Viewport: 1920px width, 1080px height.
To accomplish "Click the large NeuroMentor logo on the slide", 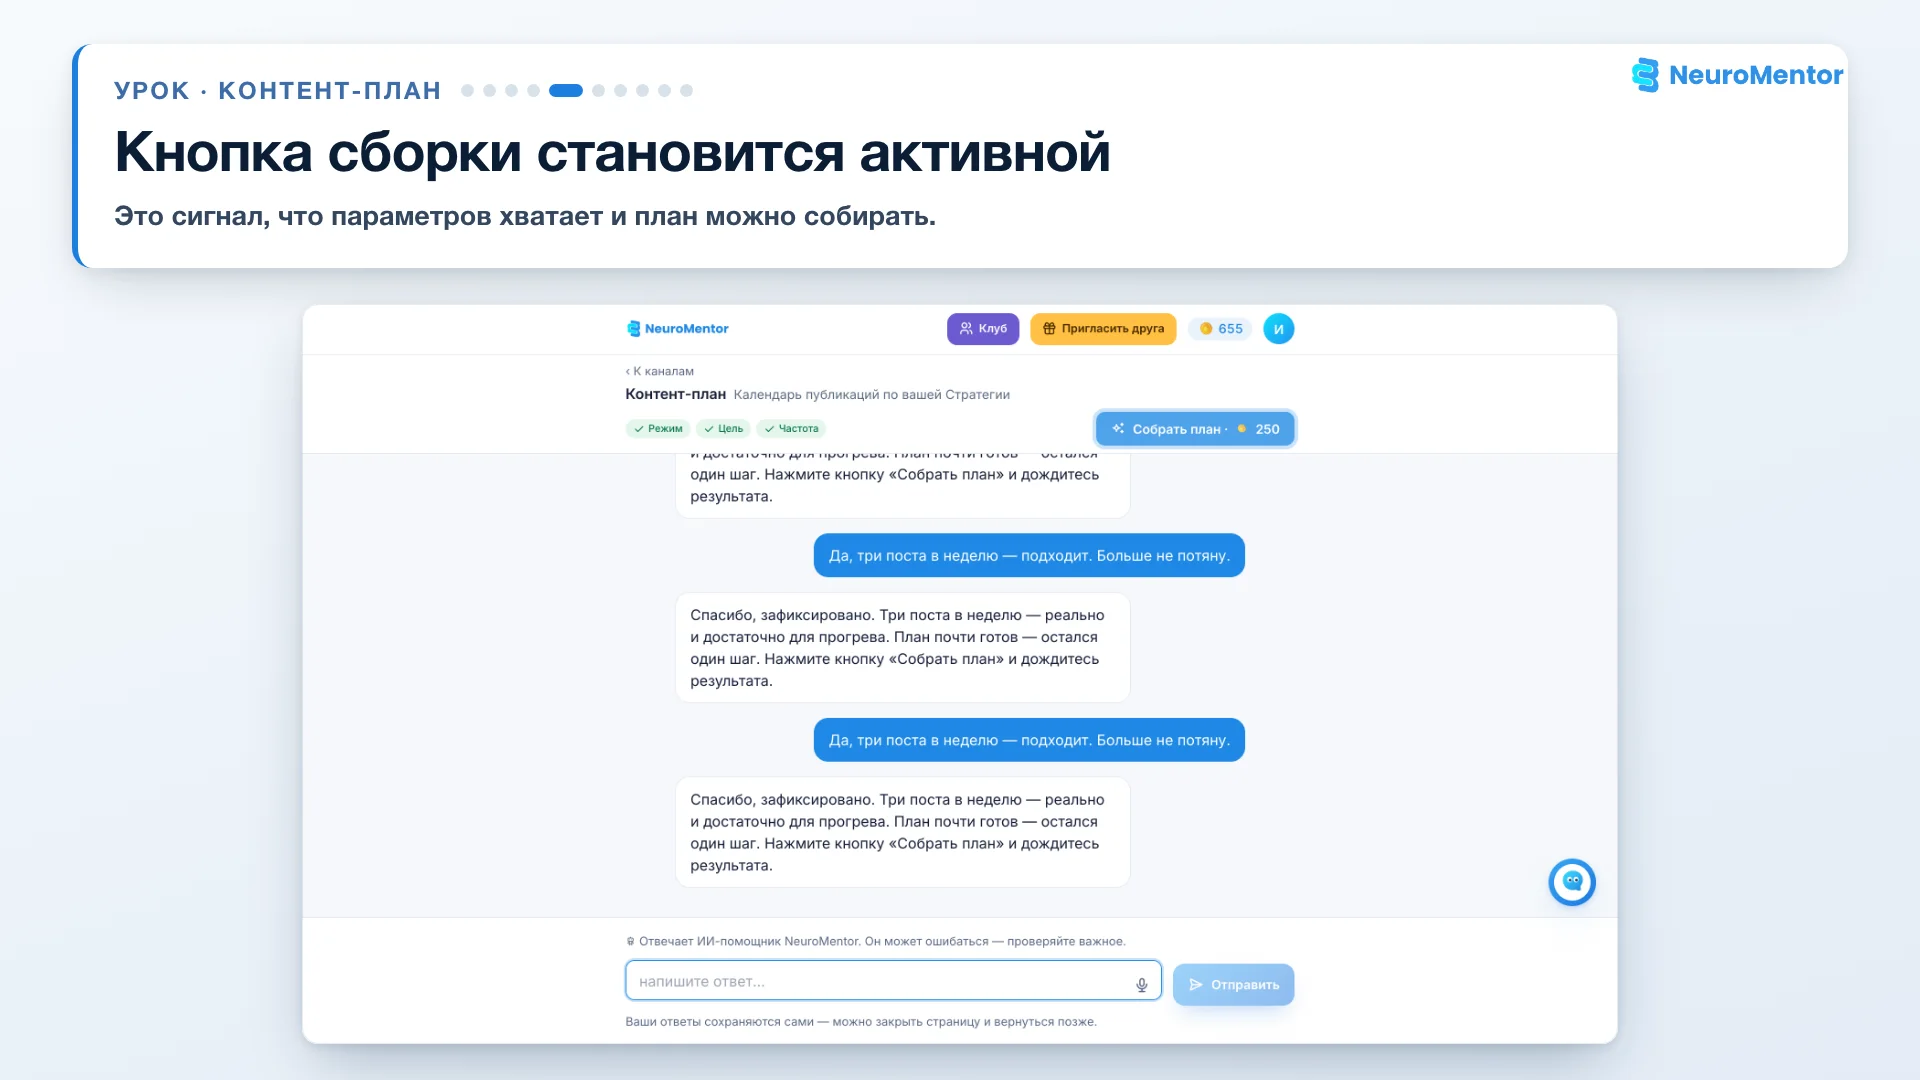I will pos(1737,75).
